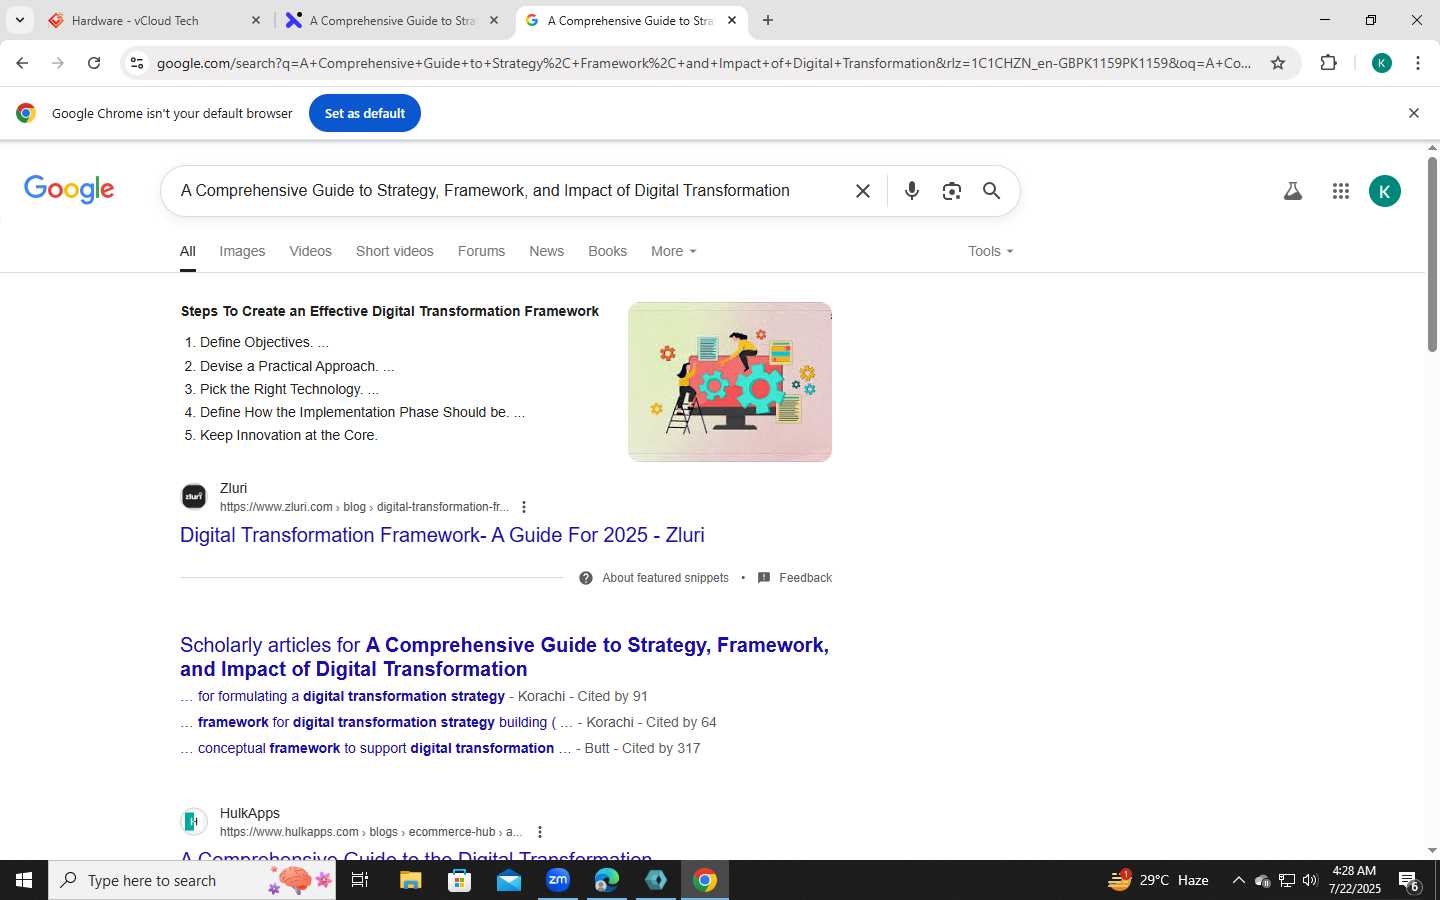Bookmark this page with star icon
The height and width of the screenshot is (900, 1440).
(x=1277, y=63)
